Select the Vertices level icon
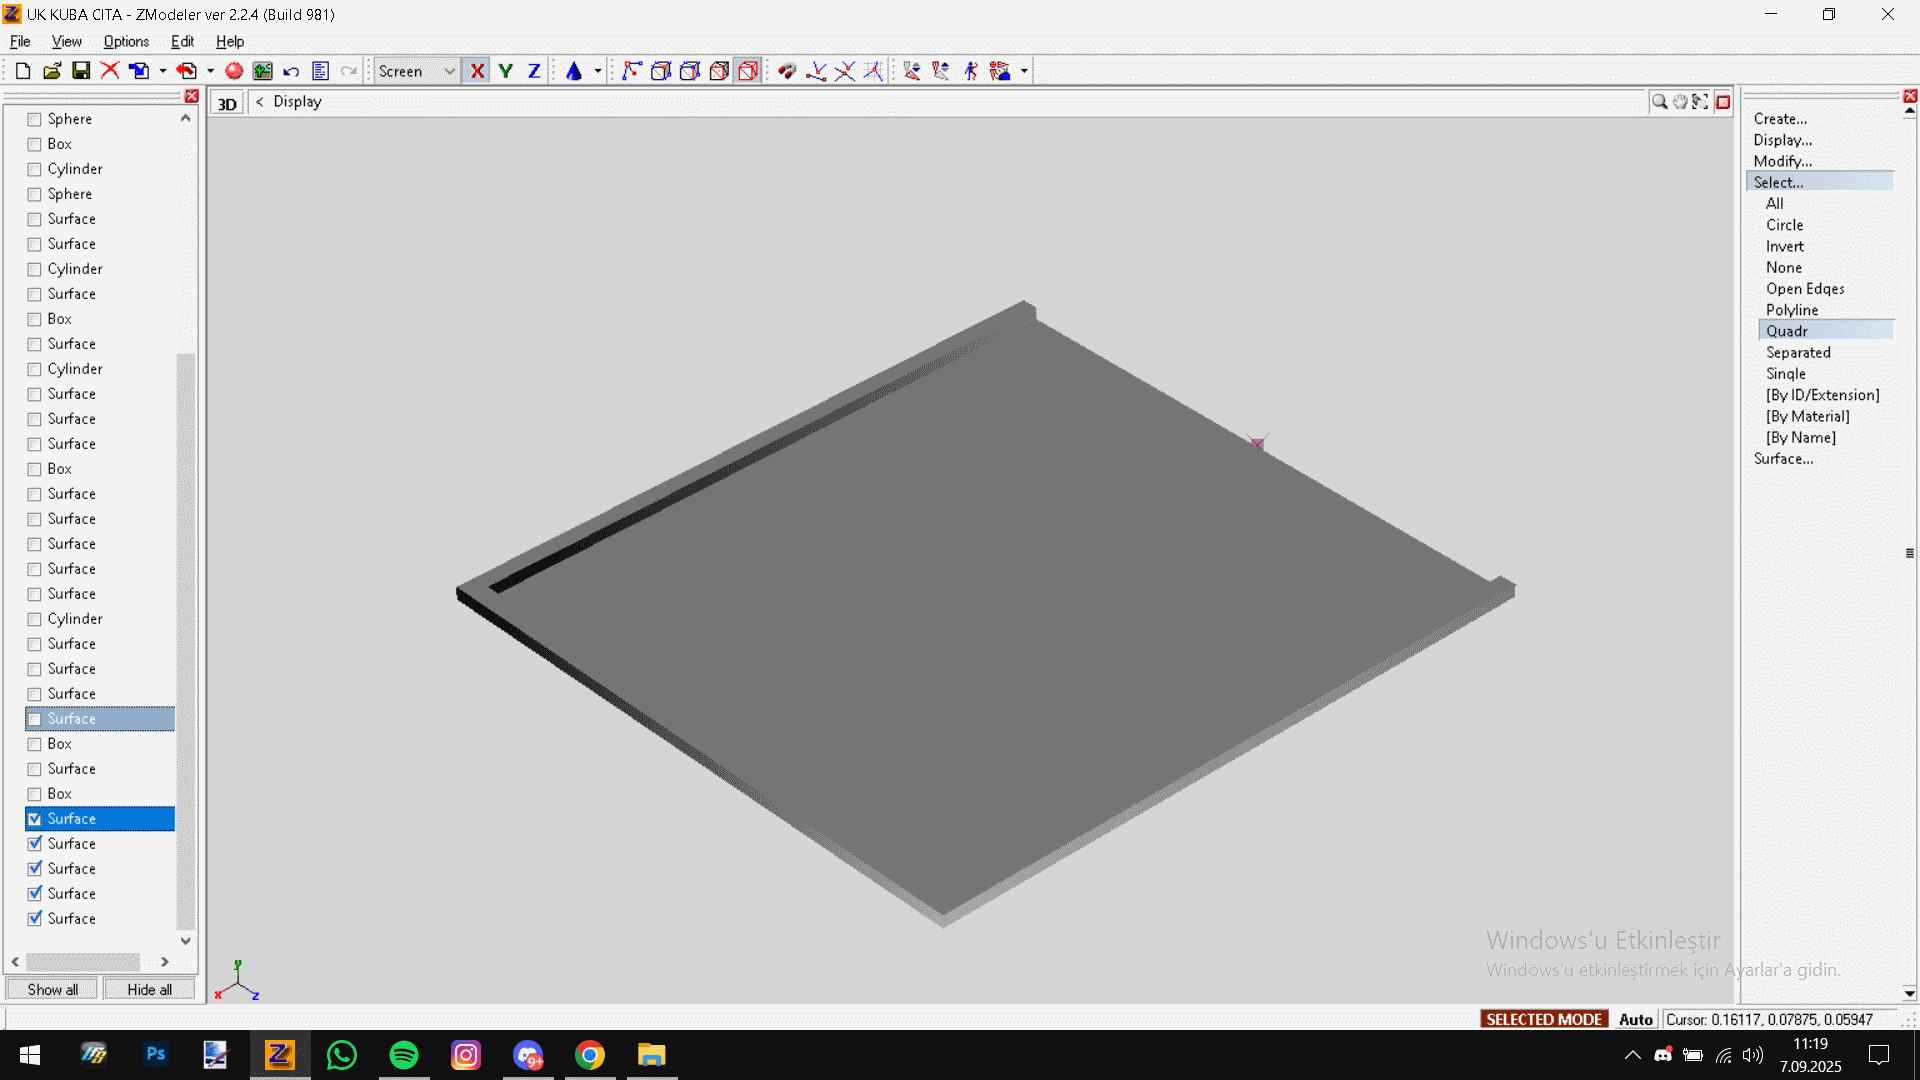This screenshot has height=1080, width=1920. pyautogui.click(x=631, y=71)
